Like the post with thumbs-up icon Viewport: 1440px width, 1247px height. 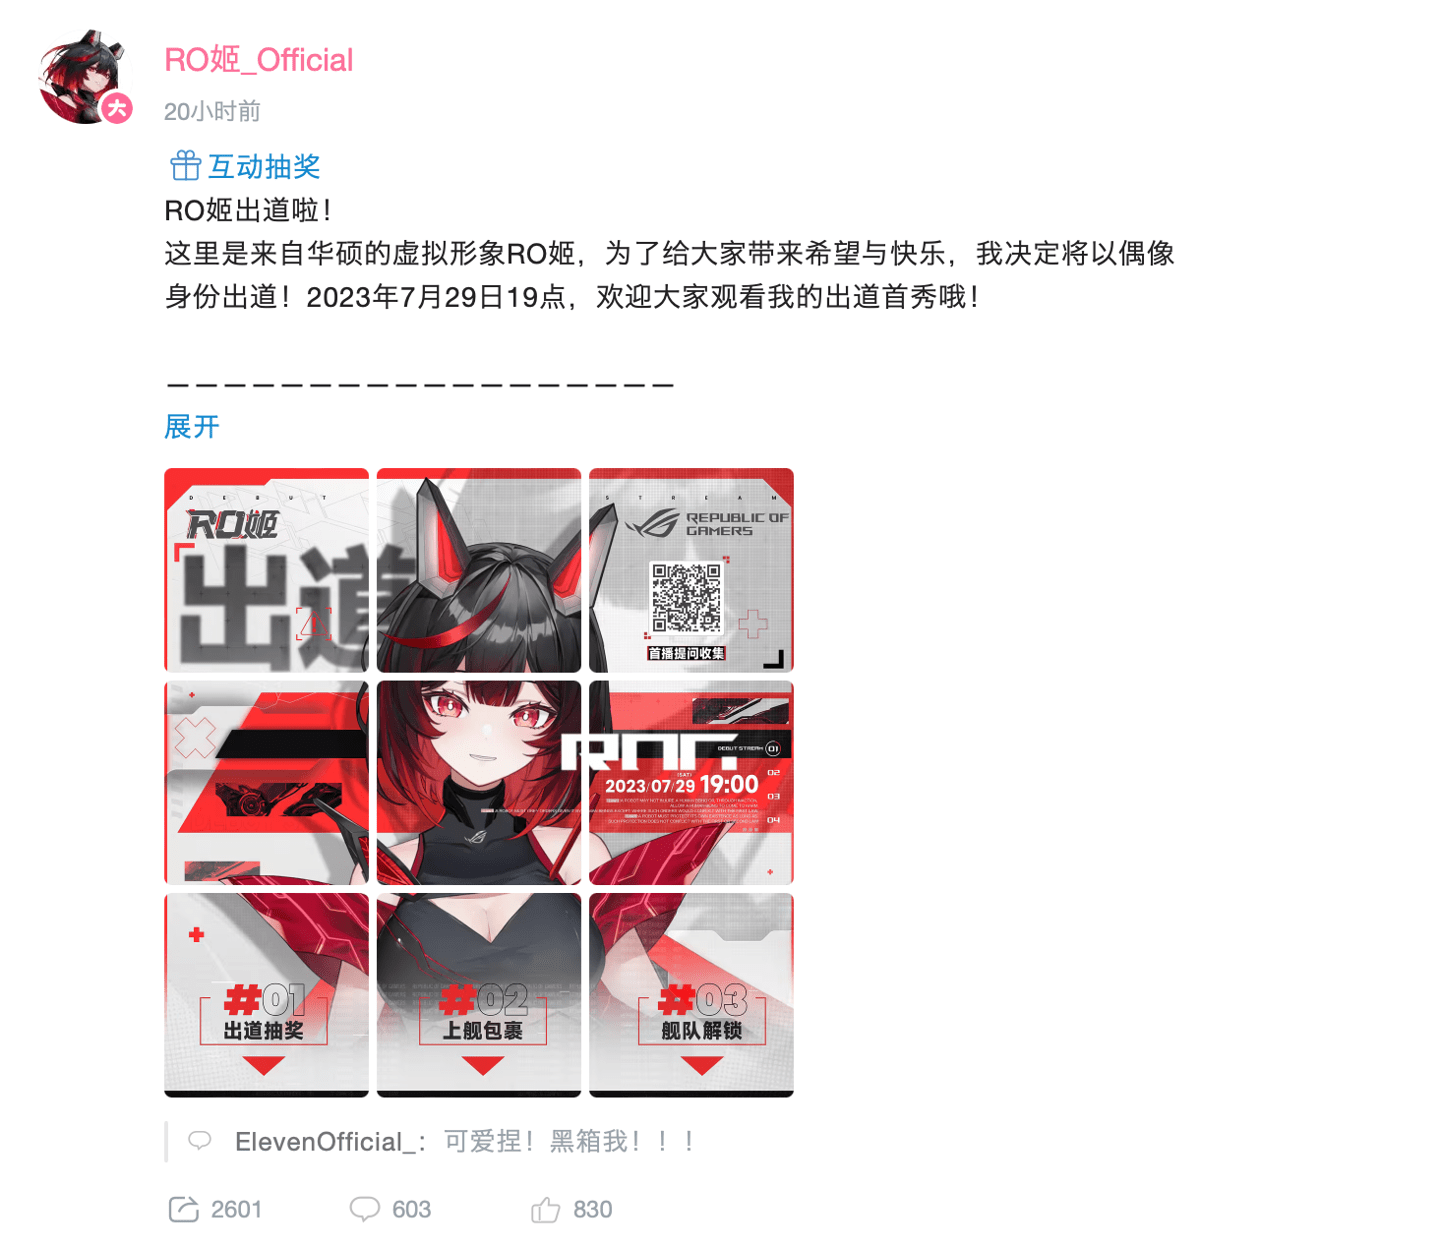click(546, 1209)
